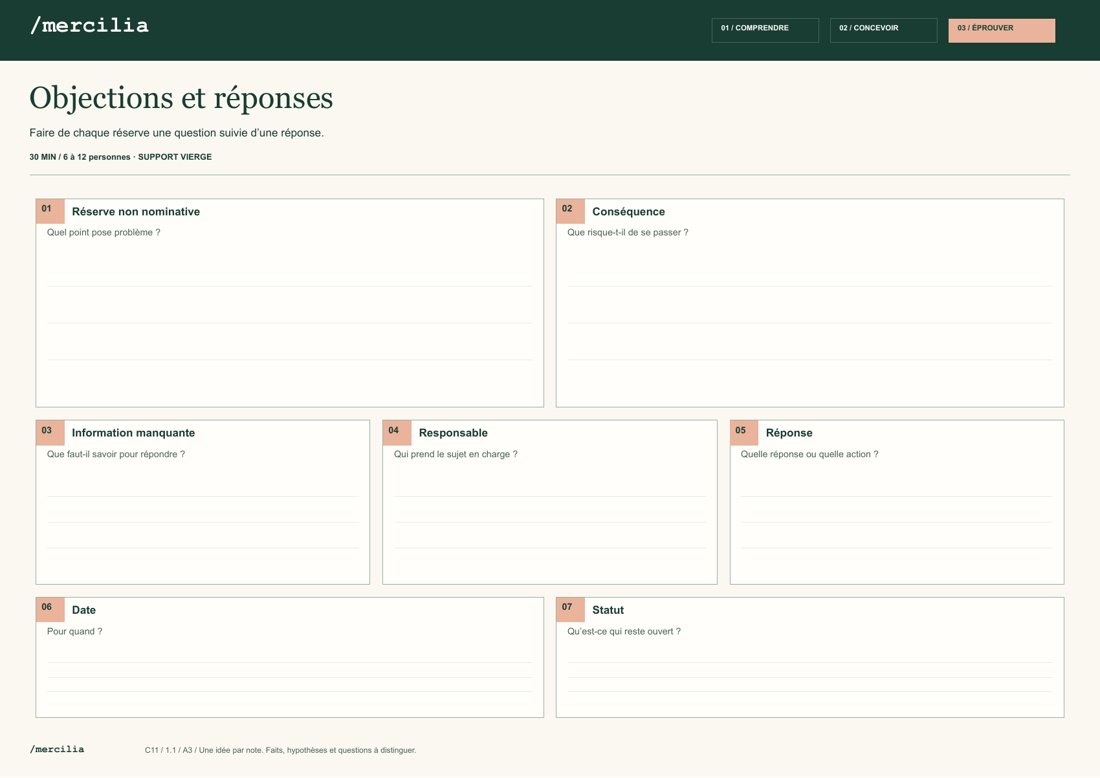Click the 'Conséquence' heading
The image size is (1100, 778).
(x=629, y=212)
